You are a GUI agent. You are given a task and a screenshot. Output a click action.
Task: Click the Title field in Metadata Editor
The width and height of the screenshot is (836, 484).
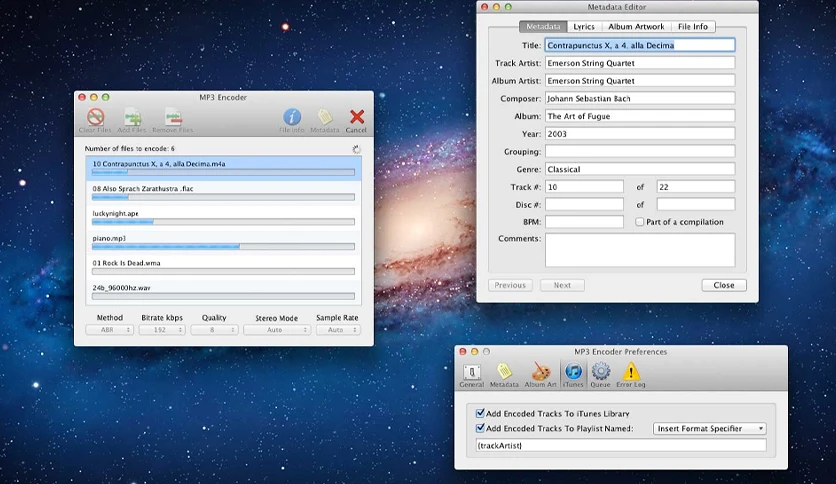(x=640, y=45)
